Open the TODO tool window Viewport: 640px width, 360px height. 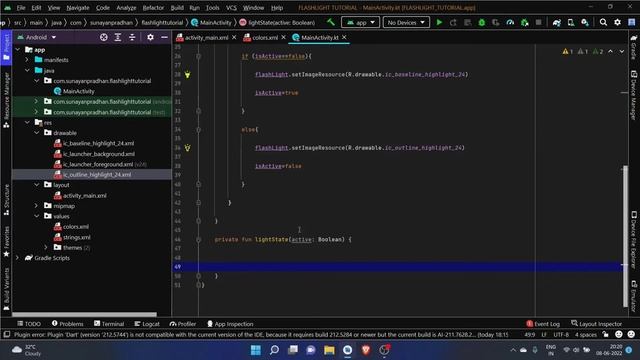point(29,324)
